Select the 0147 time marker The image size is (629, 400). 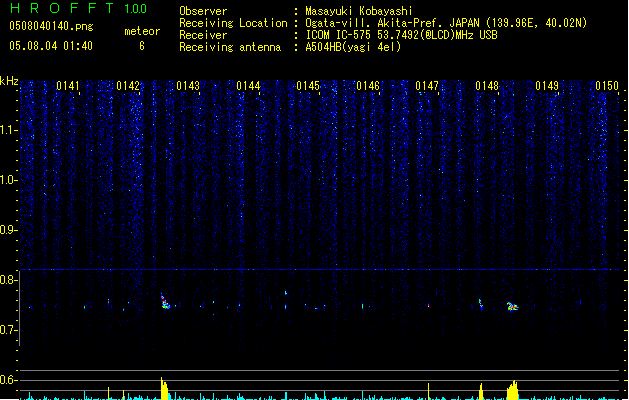pos(427,86)
